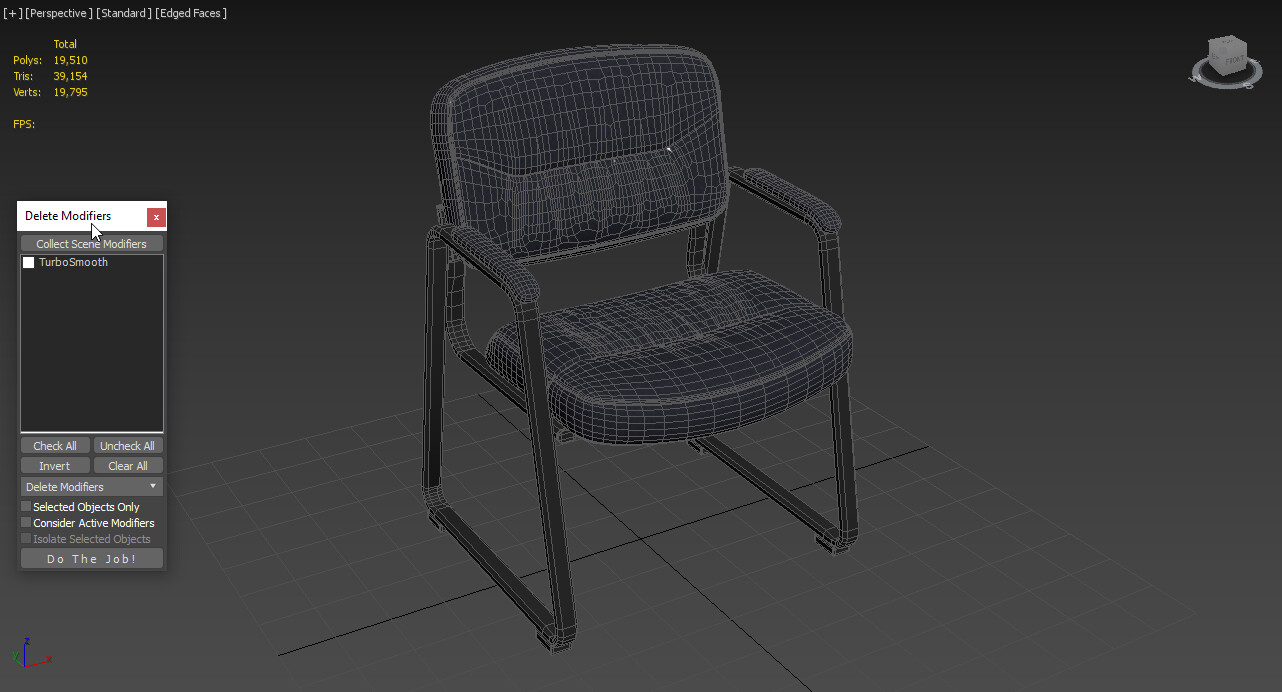The height and width of the screenshot is (692, 1282).
Task: Check the Selected Objects Only option
Action: pyautogui.click(x=25, y=506)
